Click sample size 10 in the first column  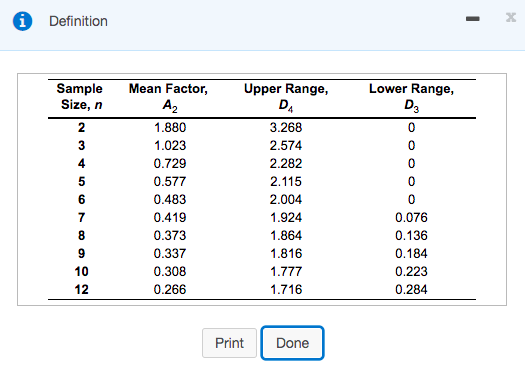(81, 272)
